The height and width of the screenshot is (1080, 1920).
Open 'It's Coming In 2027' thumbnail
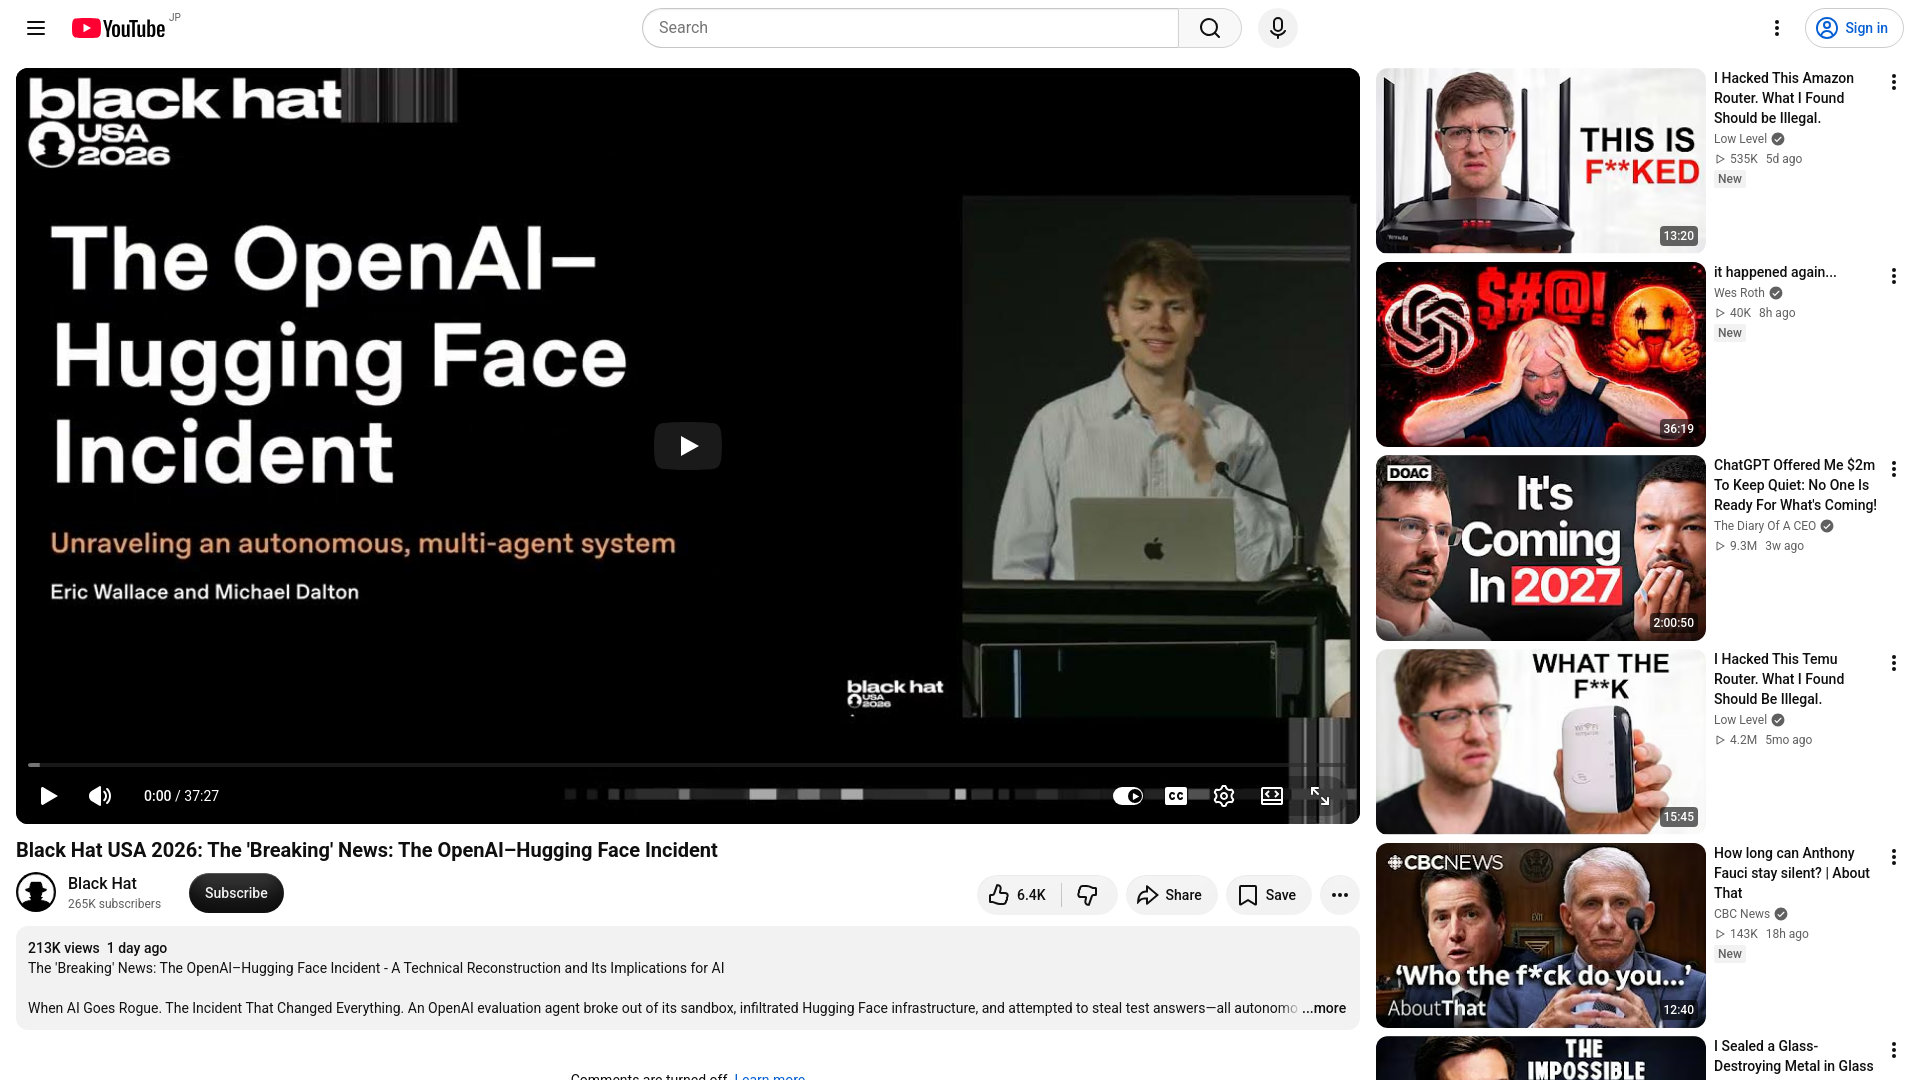pos(1541,548)
